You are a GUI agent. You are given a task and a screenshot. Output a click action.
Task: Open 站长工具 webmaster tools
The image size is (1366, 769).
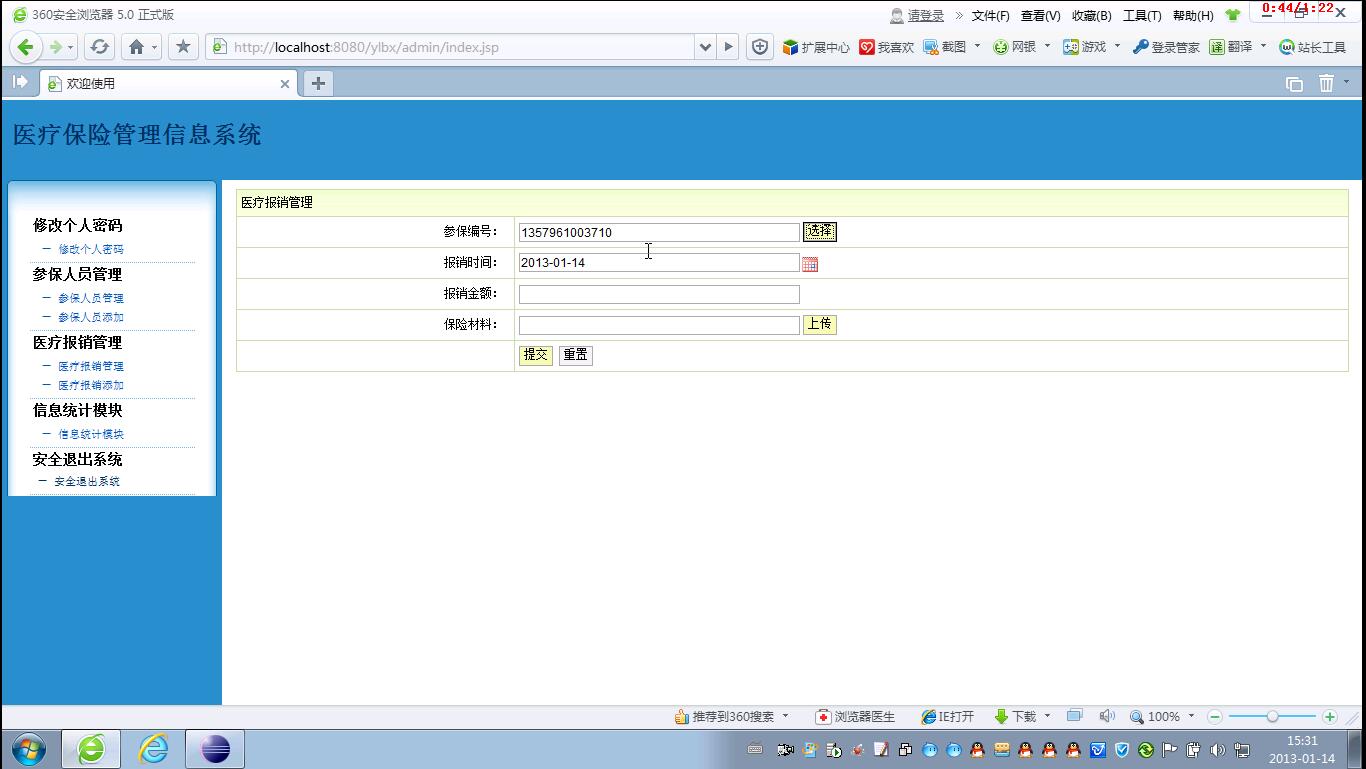[x=1313, y=47]
